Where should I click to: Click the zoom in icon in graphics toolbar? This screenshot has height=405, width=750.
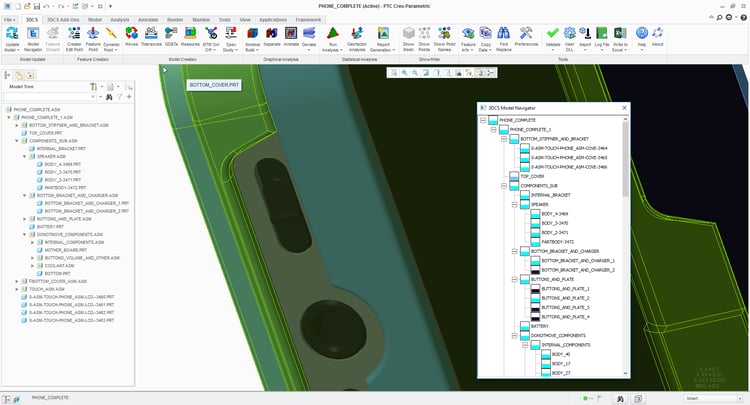coord(405,73)
